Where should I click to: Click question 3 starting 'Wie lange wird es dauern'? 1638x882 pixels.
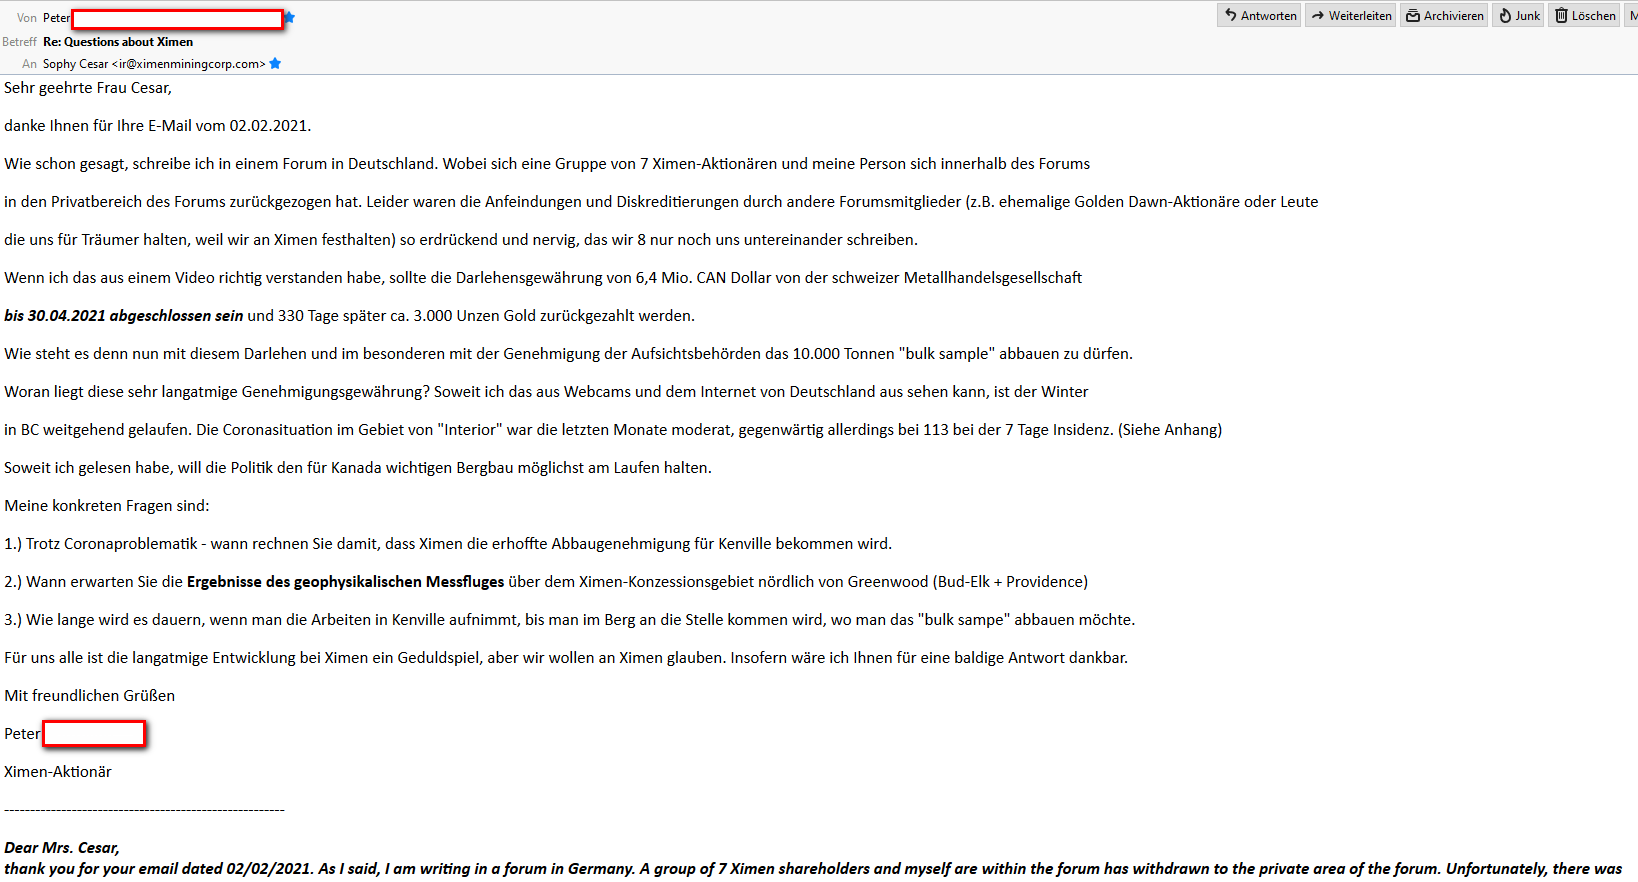[x=570, y=620]
